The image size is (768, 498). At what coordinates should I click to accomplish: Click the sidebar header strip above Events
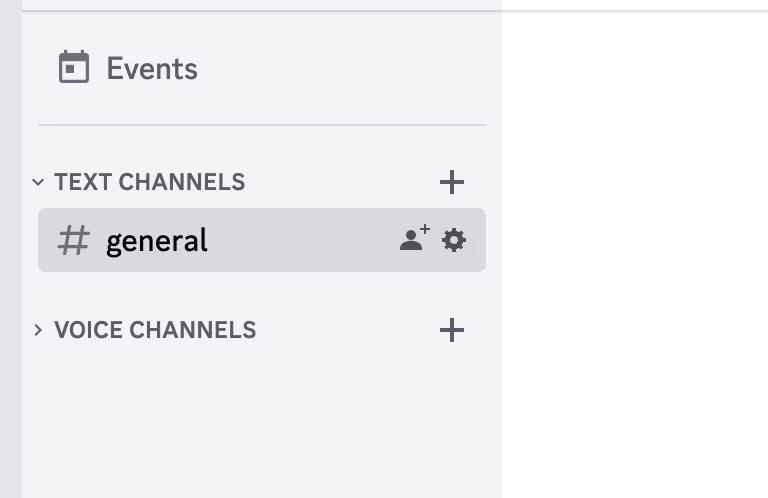(x=260, y=5)
